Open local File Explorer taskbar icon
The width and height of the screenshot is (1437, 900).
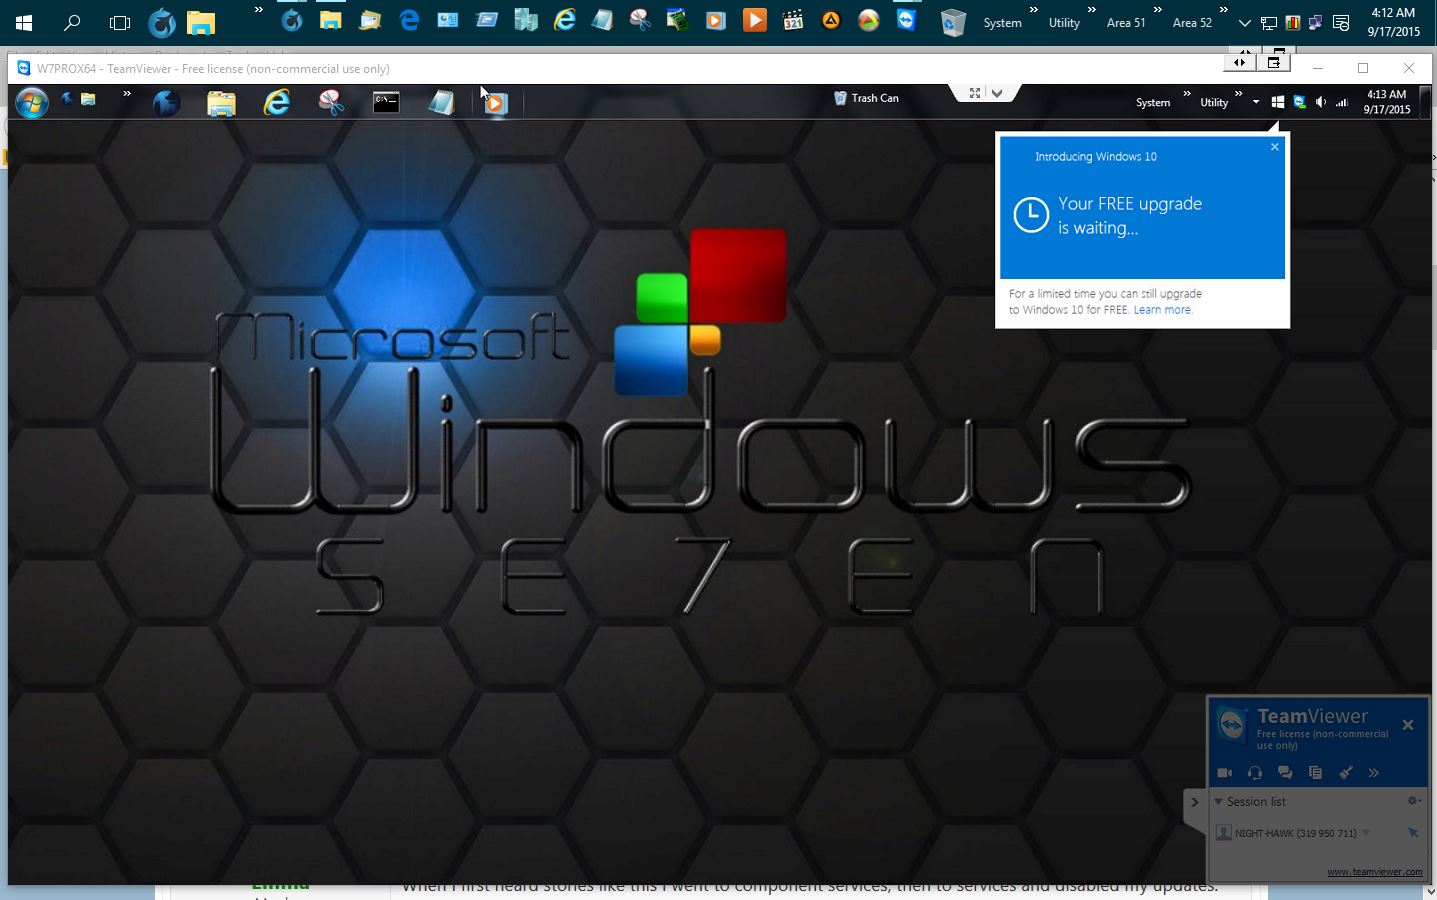(201, 22)
